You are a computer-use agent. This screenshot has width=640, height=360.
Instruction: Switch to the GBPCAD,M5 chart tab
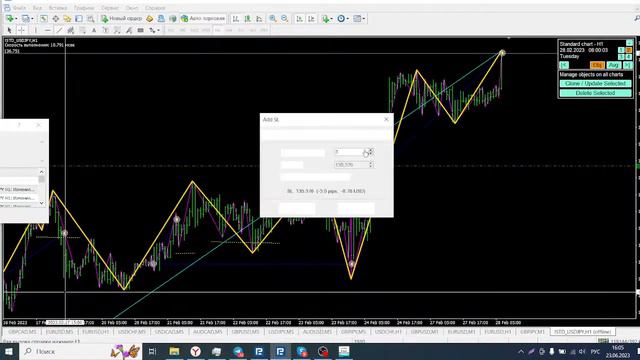(22, 332)
